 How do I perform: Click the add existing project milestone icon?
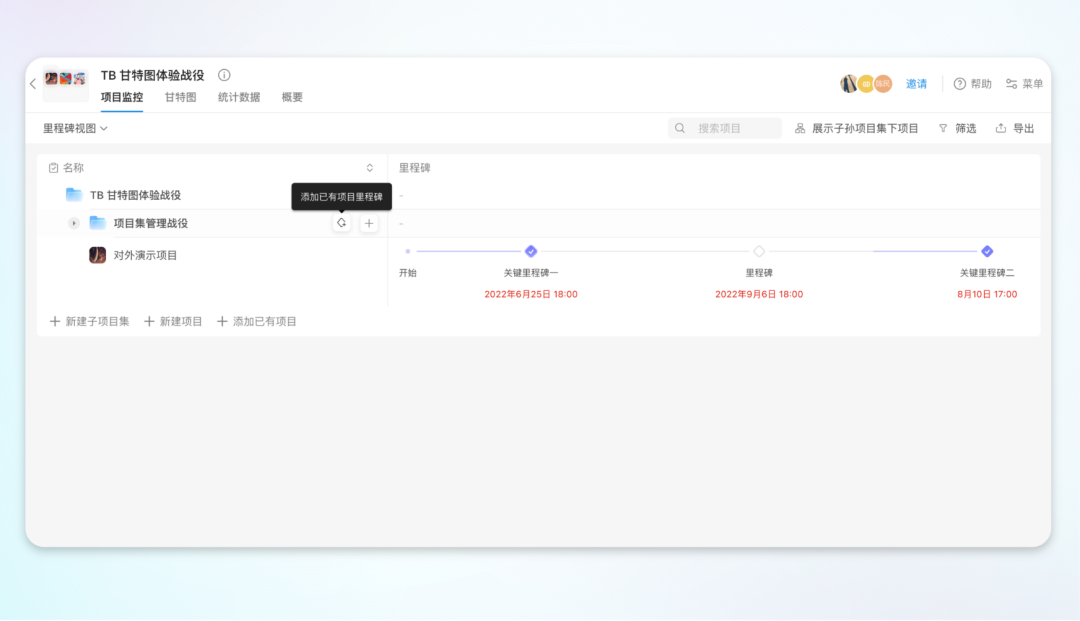[342, 223]
